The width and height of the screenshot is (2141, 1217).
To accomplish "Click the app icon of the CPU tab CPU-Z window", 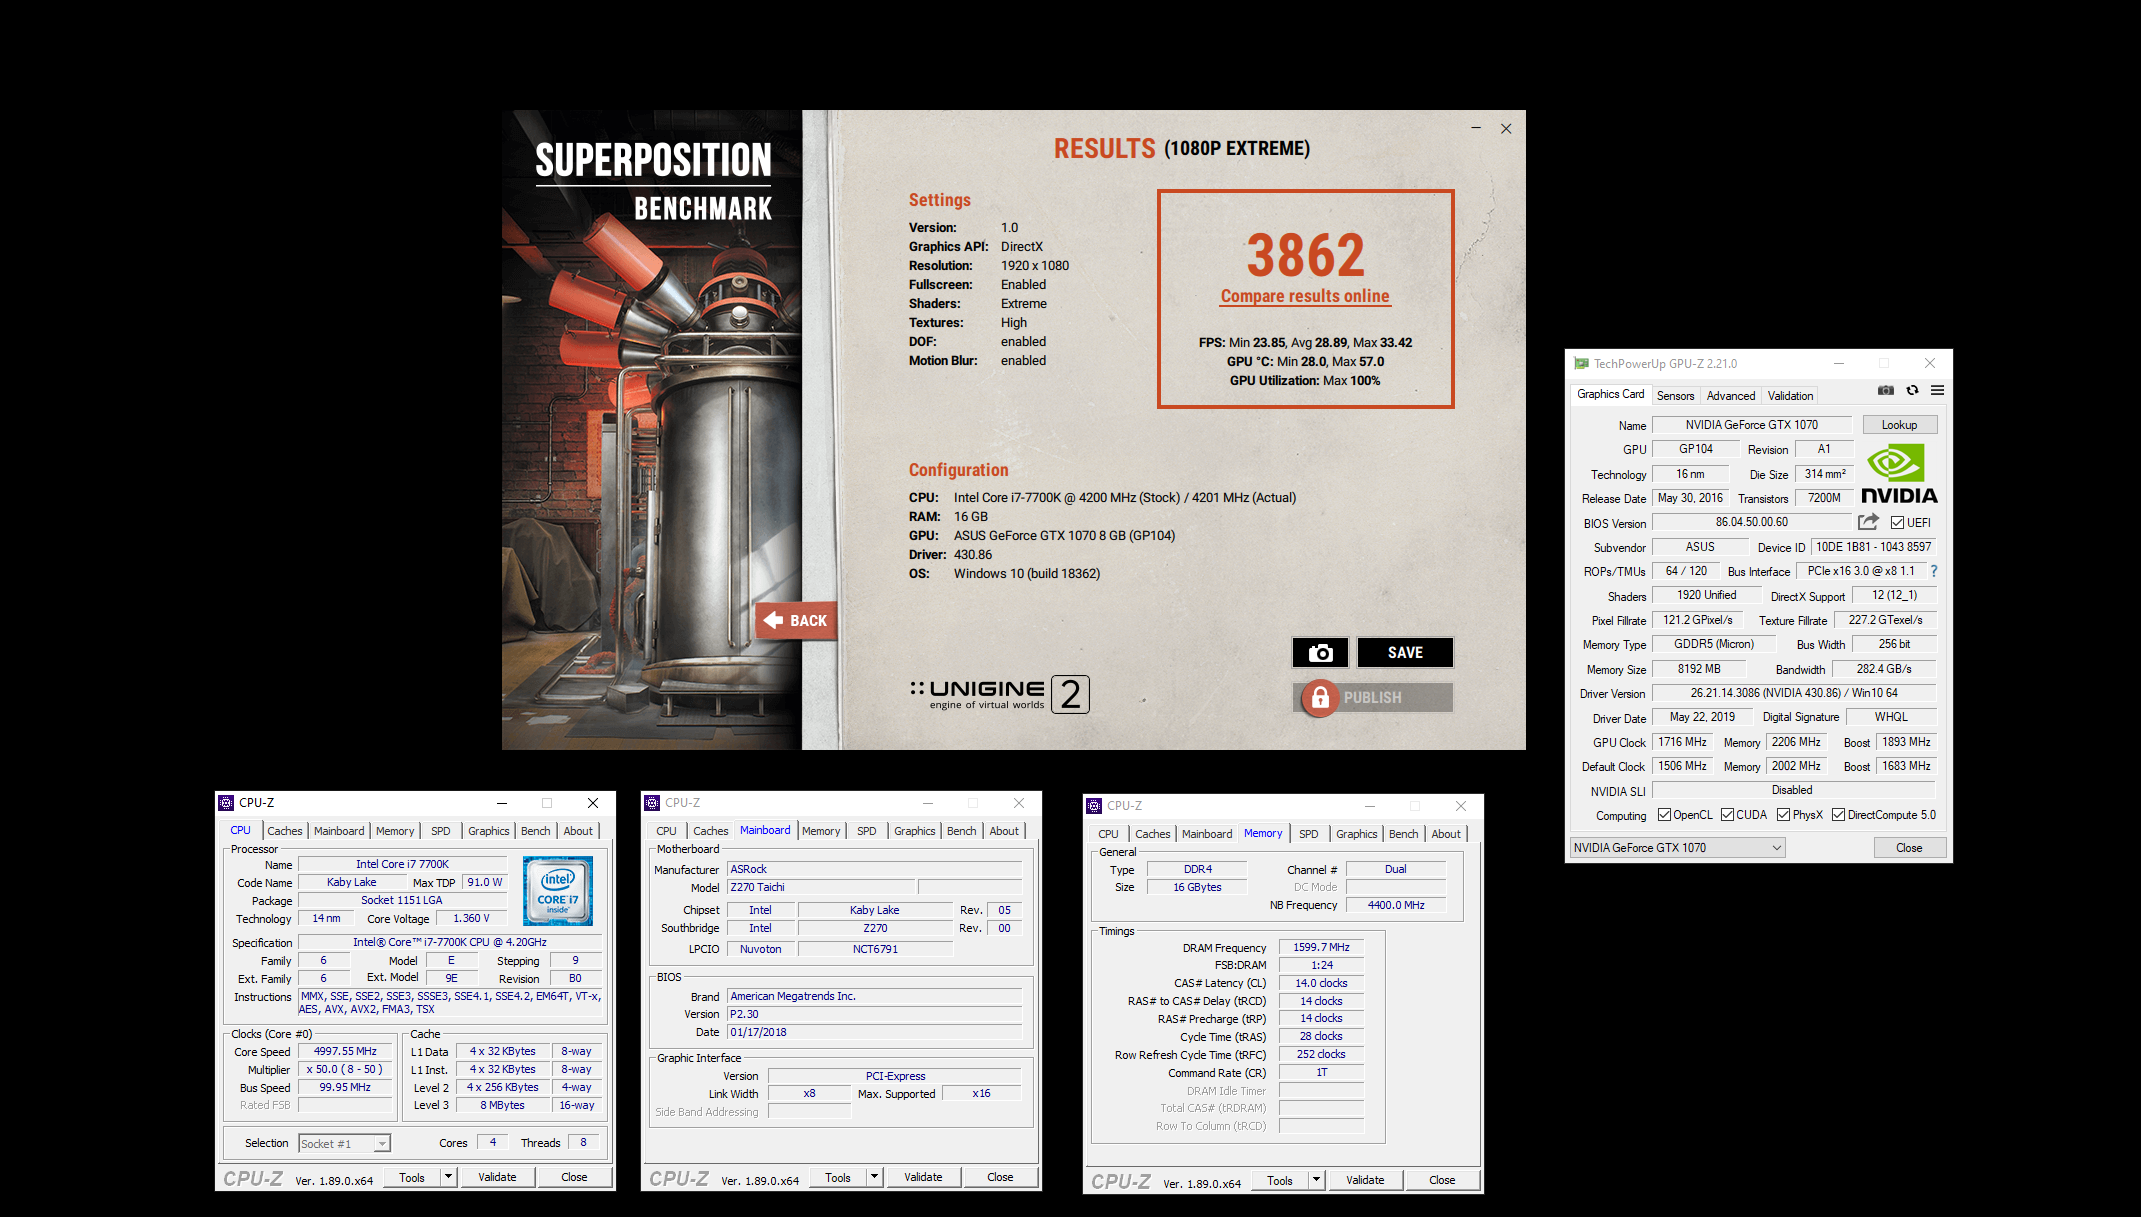I will [x=226, y=803].
